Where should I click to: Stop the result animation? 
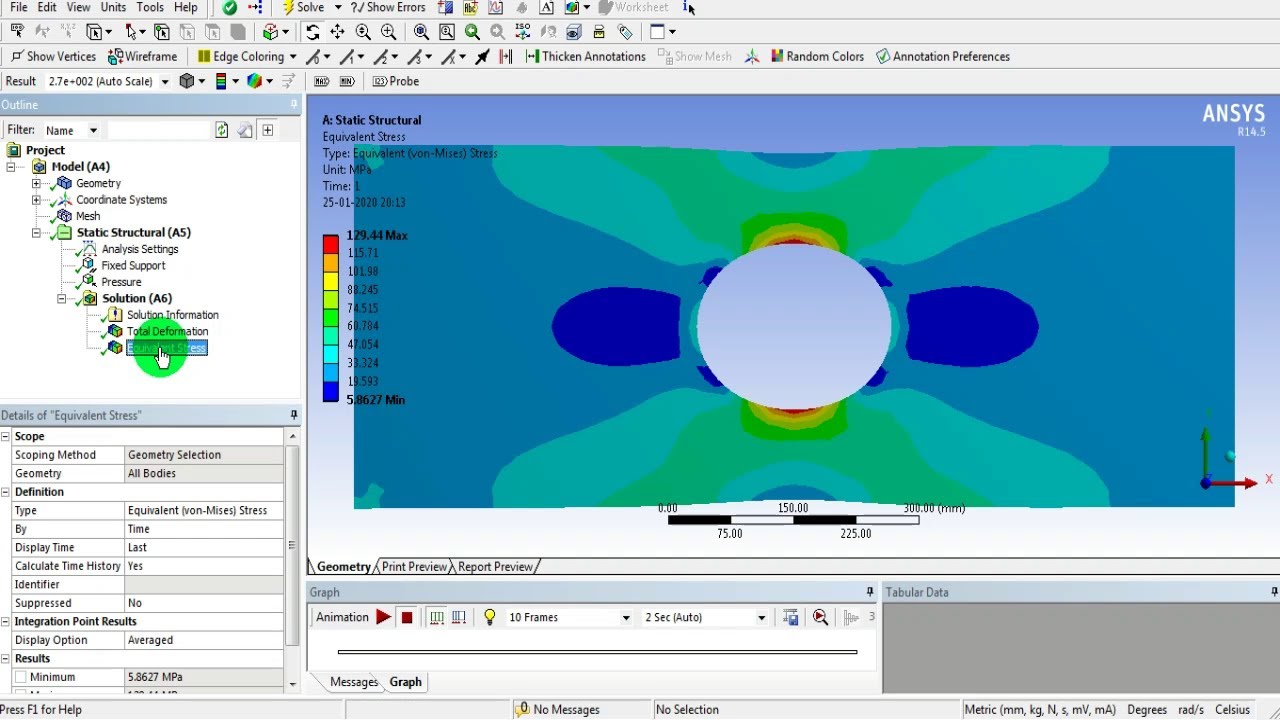point(407,618)
